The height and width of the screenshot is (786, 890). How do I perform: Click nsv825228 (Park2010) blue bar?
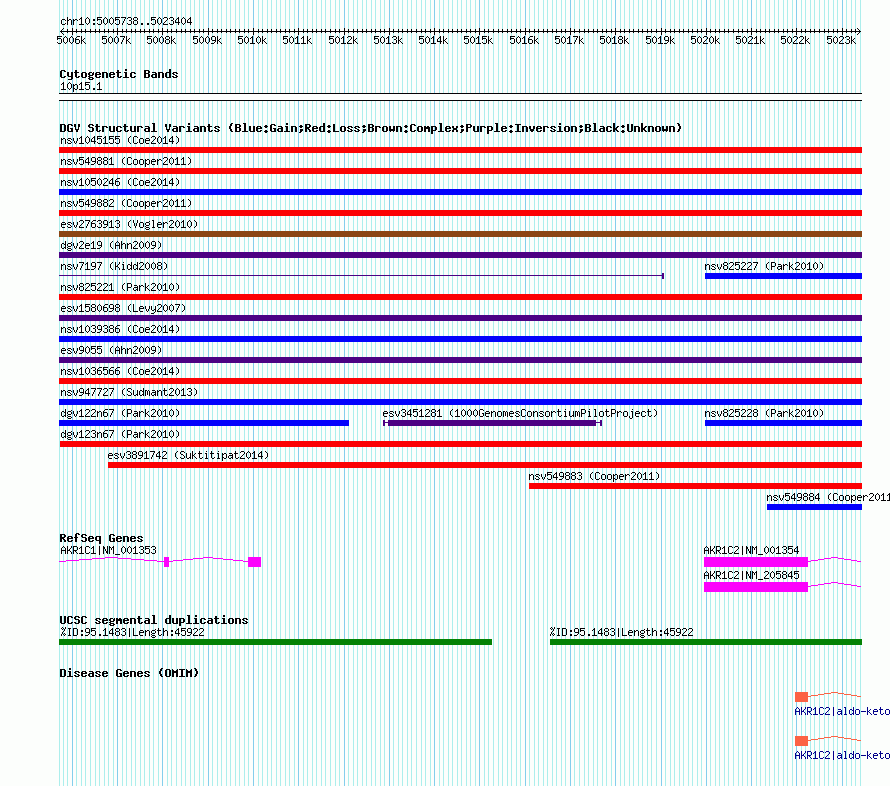[783, 423]
